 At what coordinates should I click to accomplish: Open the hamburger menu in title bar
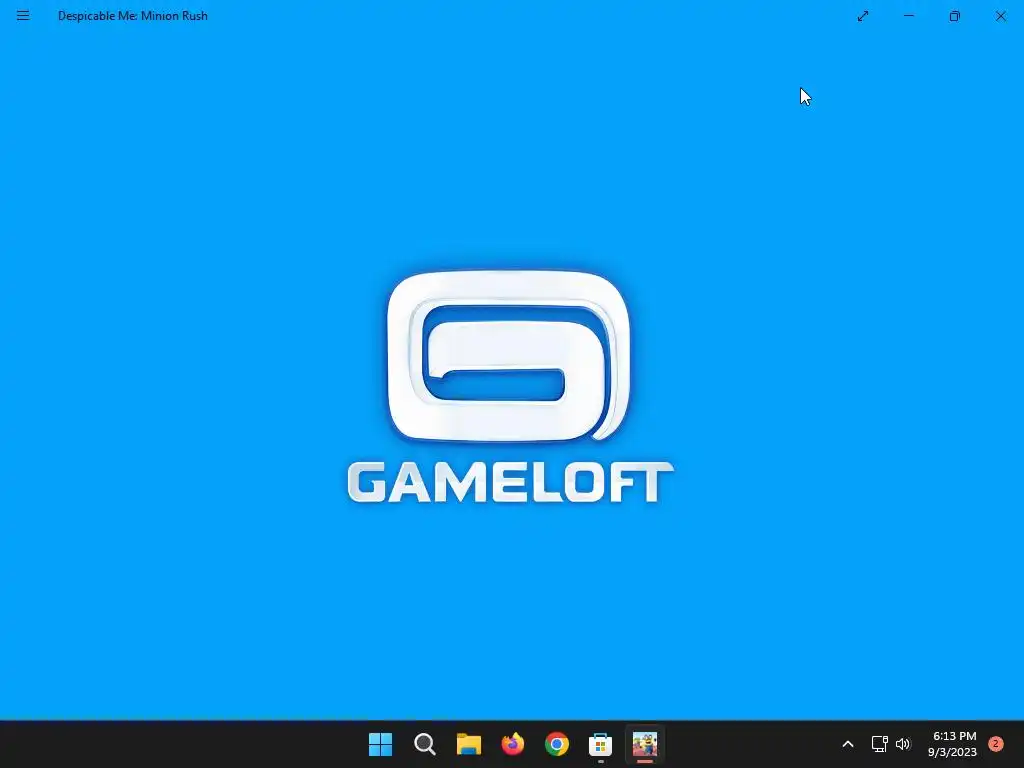click(x=23, y=16)
